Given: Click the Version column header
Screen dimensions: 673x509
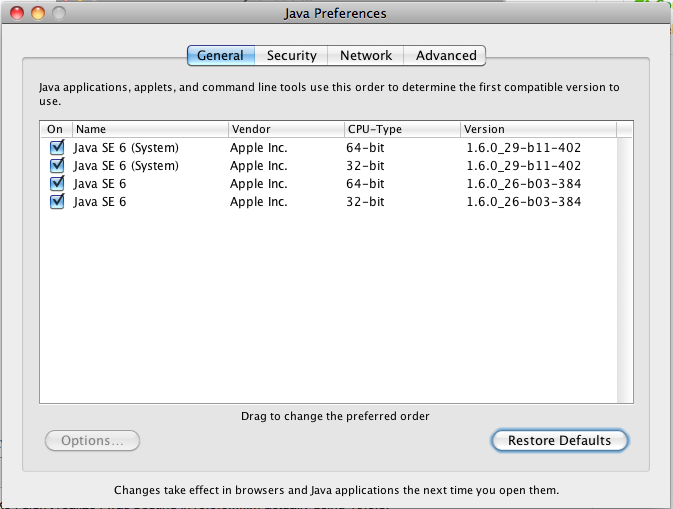Looking at the screenshot, I should pyautogui.click(x=538, y=129).
